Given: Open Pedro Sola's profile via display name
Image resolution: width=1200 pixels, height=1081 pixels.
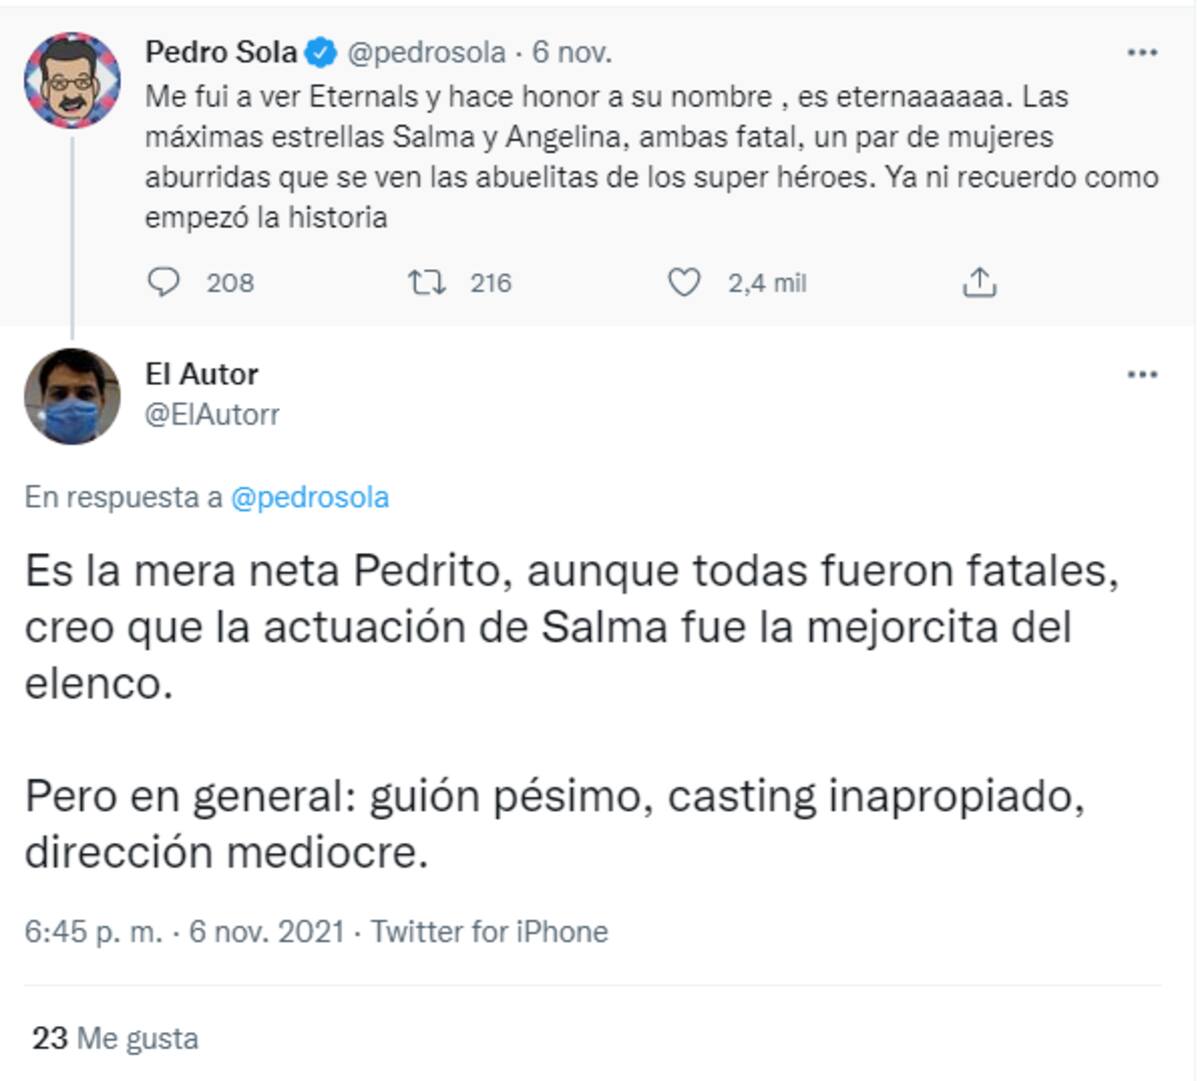Looking at the screenshot, I should pos(221,52).
